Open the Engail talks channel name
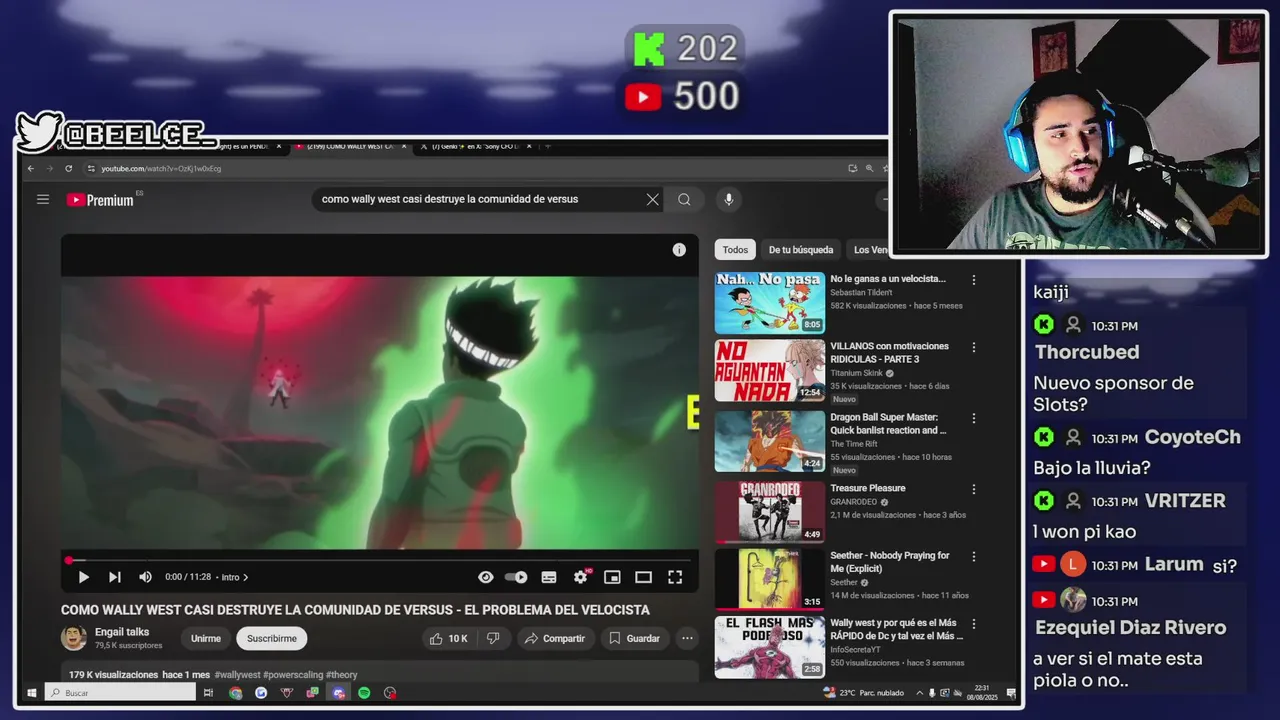 122,632
